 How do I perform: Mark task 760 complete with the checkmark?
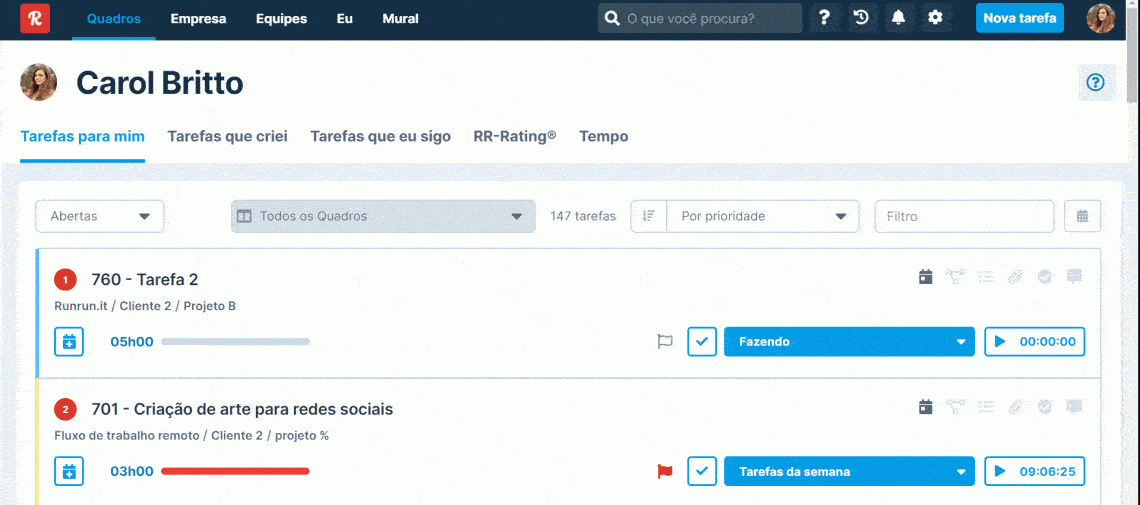coord(702,342)
